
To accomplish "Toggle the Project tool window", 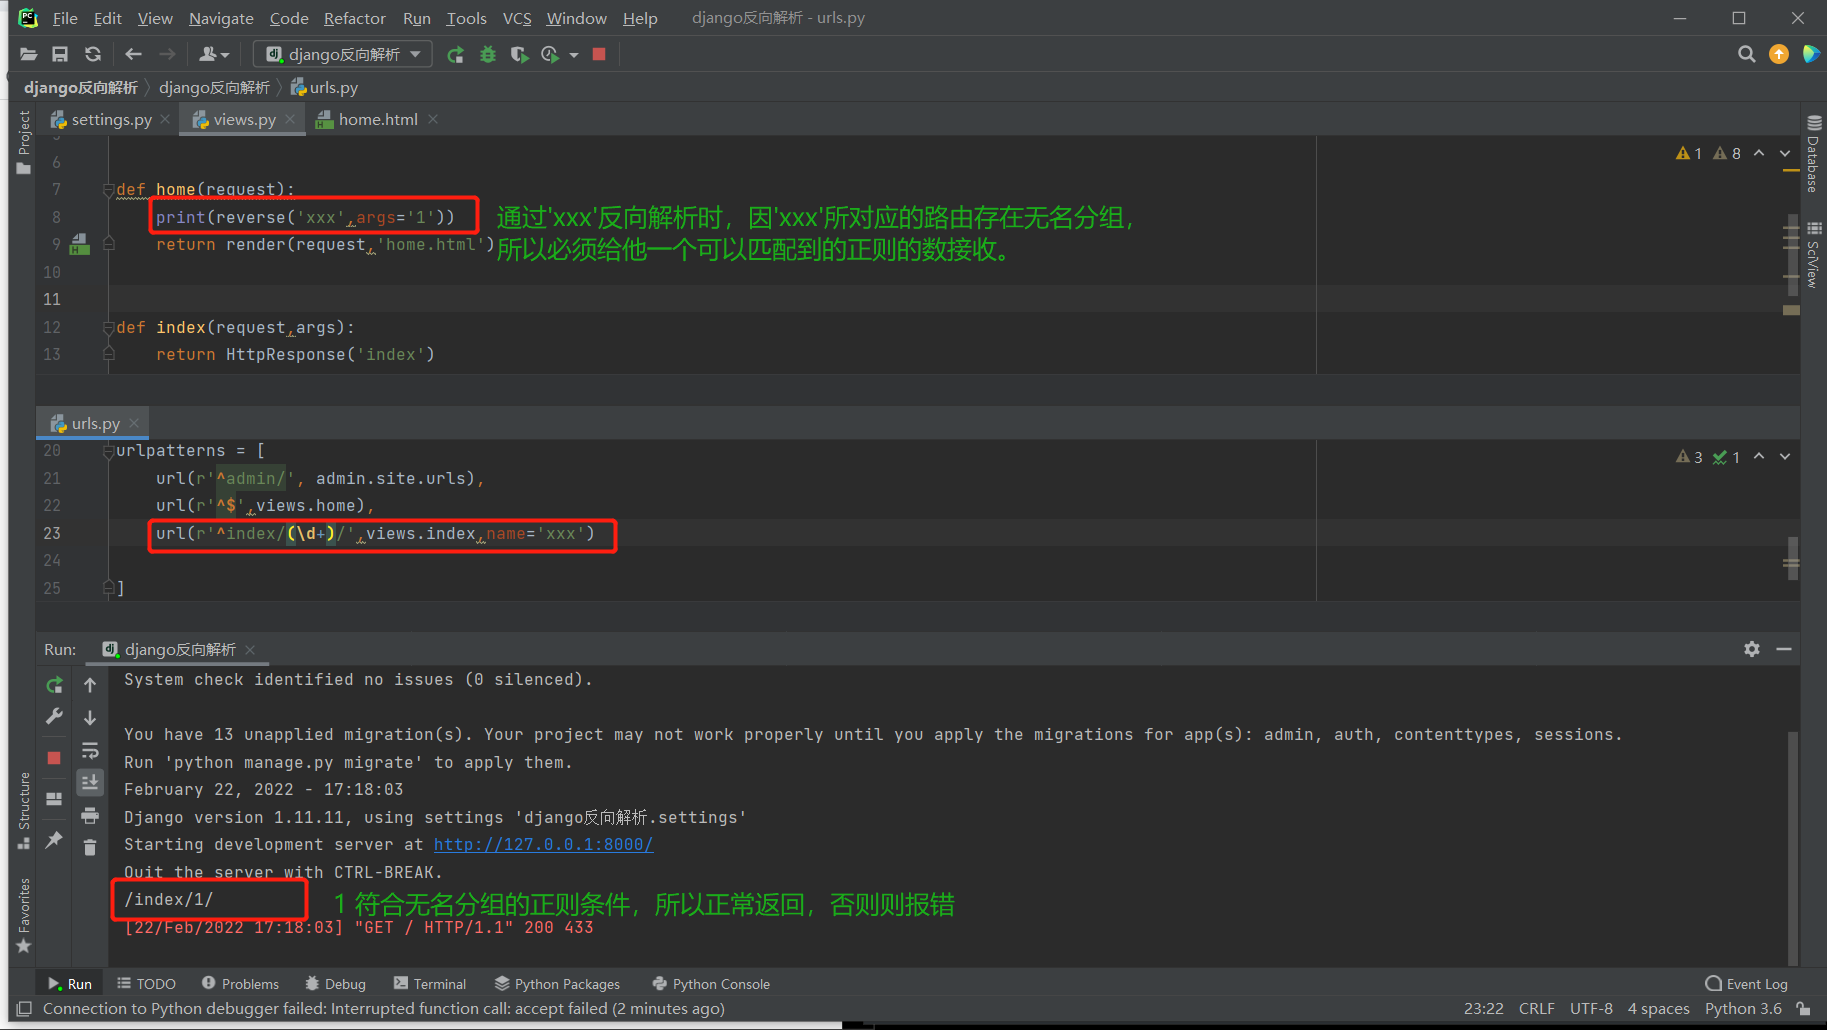I will coord(24,141).
